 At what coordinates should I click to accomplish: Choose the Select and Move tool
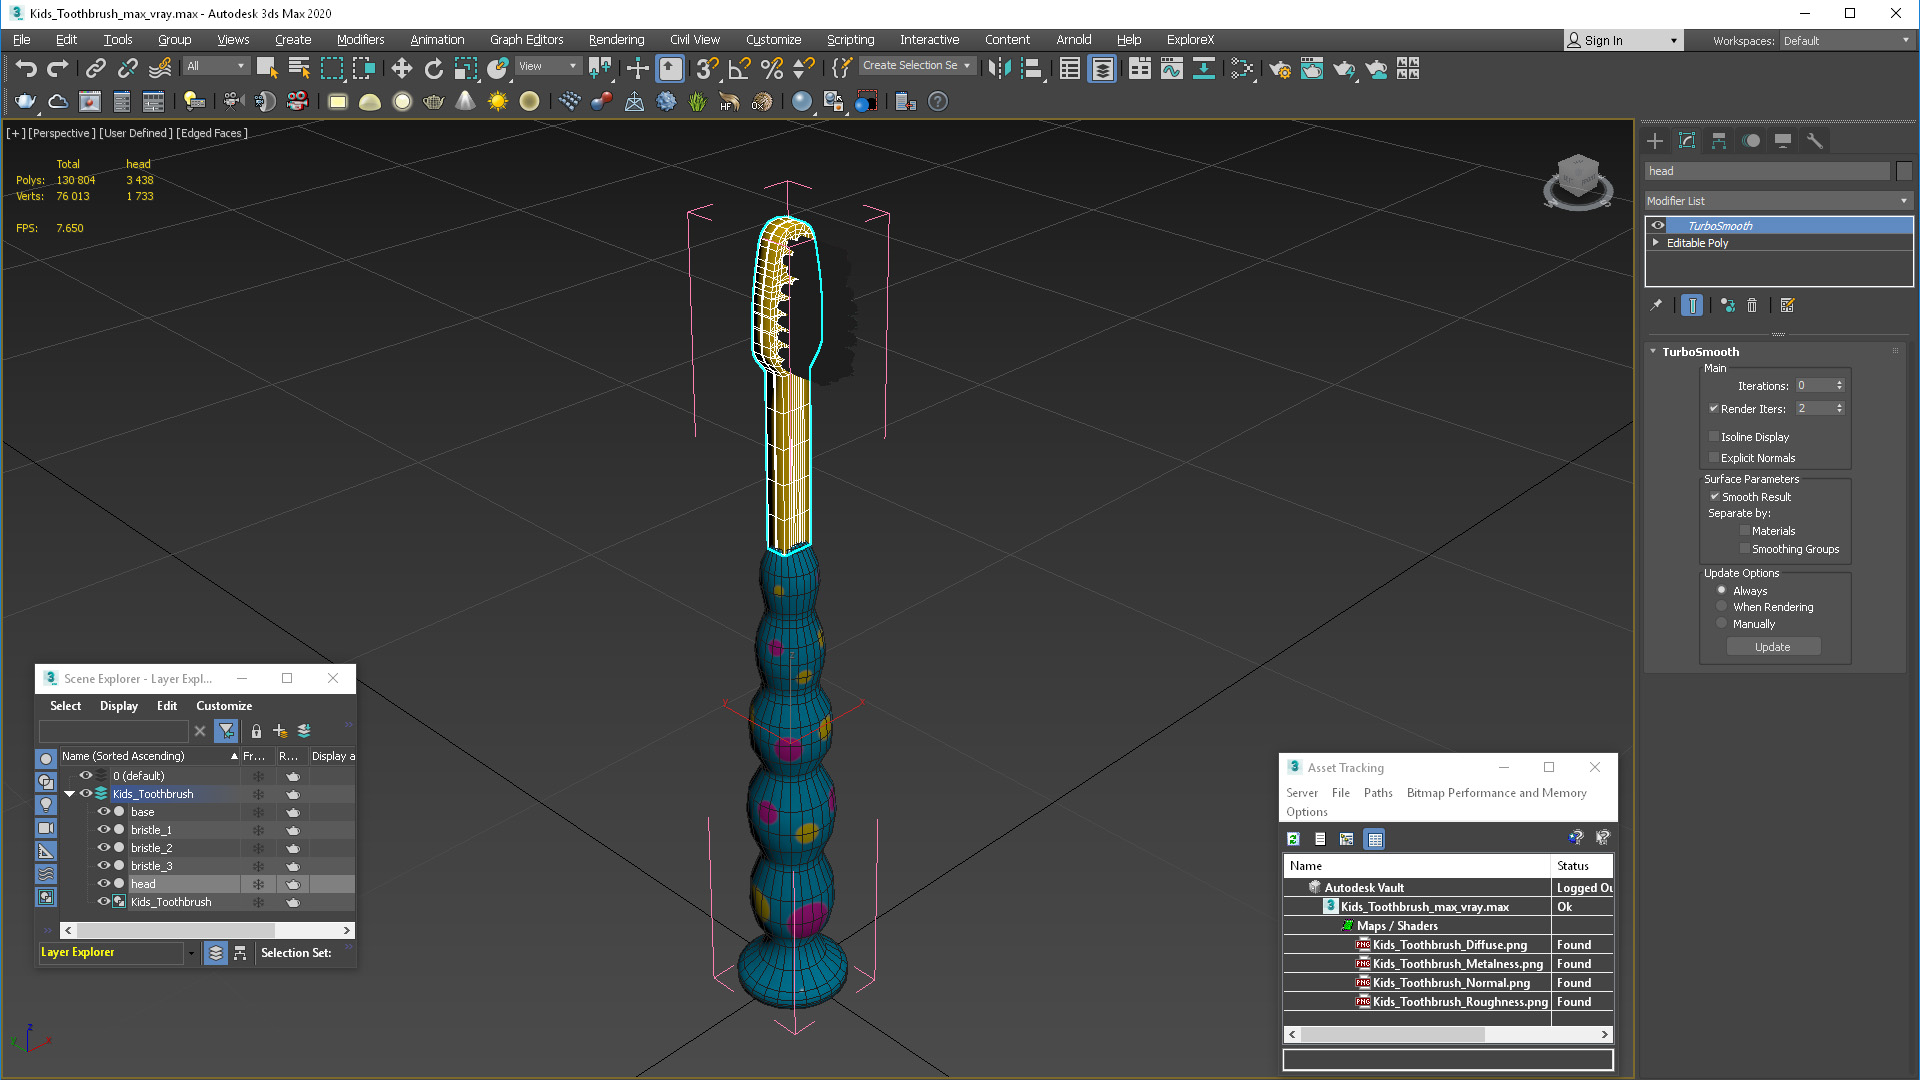click(401, 68)
